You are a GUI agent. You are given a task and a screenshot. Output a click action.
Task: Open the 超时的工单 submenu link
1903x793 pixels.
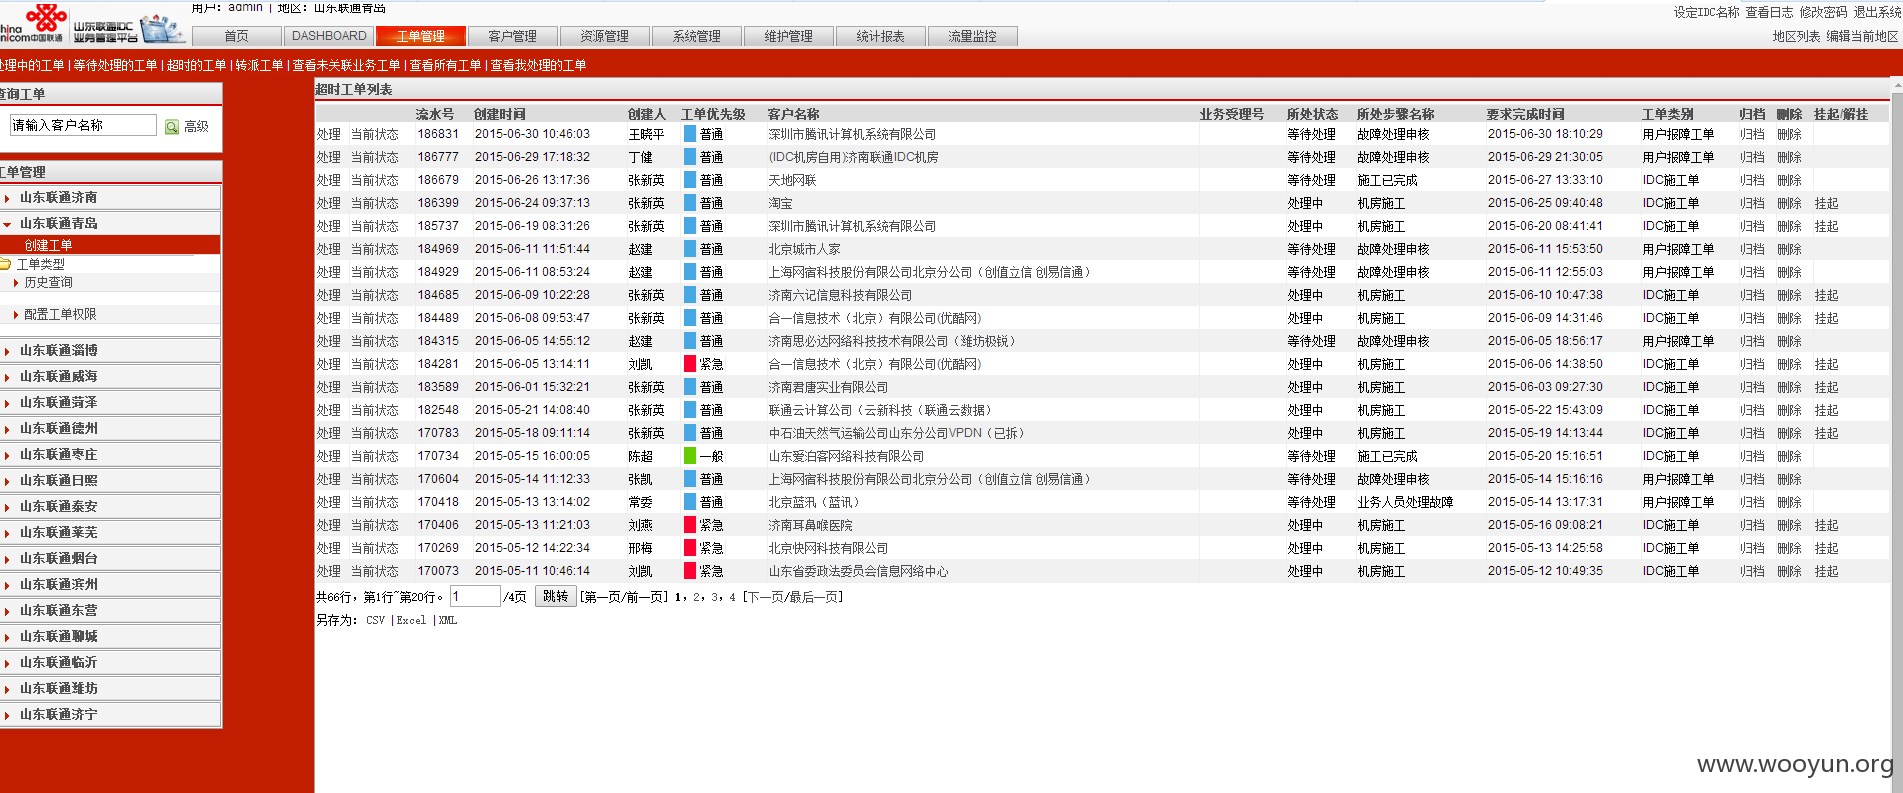[x=196, y=65]
